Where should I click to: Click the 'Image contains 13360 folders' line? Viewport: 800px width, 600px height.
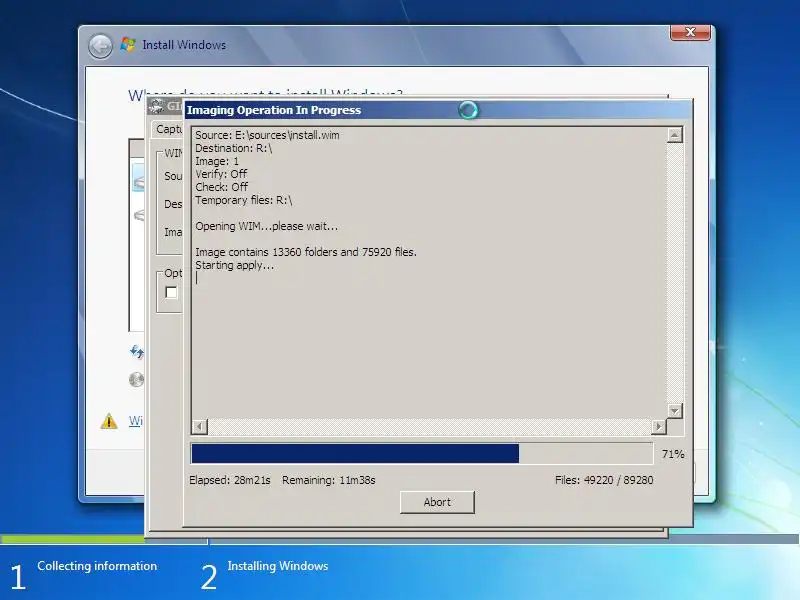pyautogui.click(x=306, y=252)
